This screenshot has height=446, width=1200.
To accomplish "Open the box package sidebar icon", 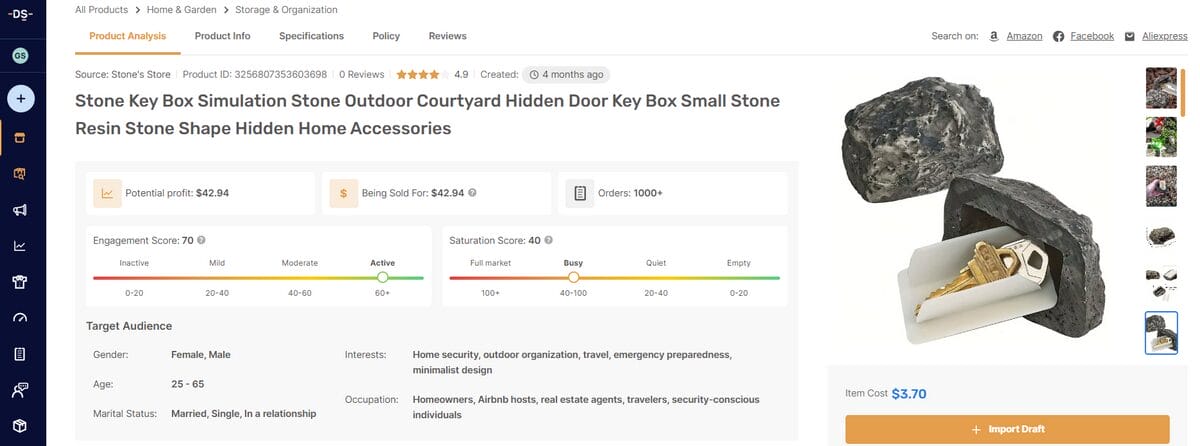I will (20, 426).
